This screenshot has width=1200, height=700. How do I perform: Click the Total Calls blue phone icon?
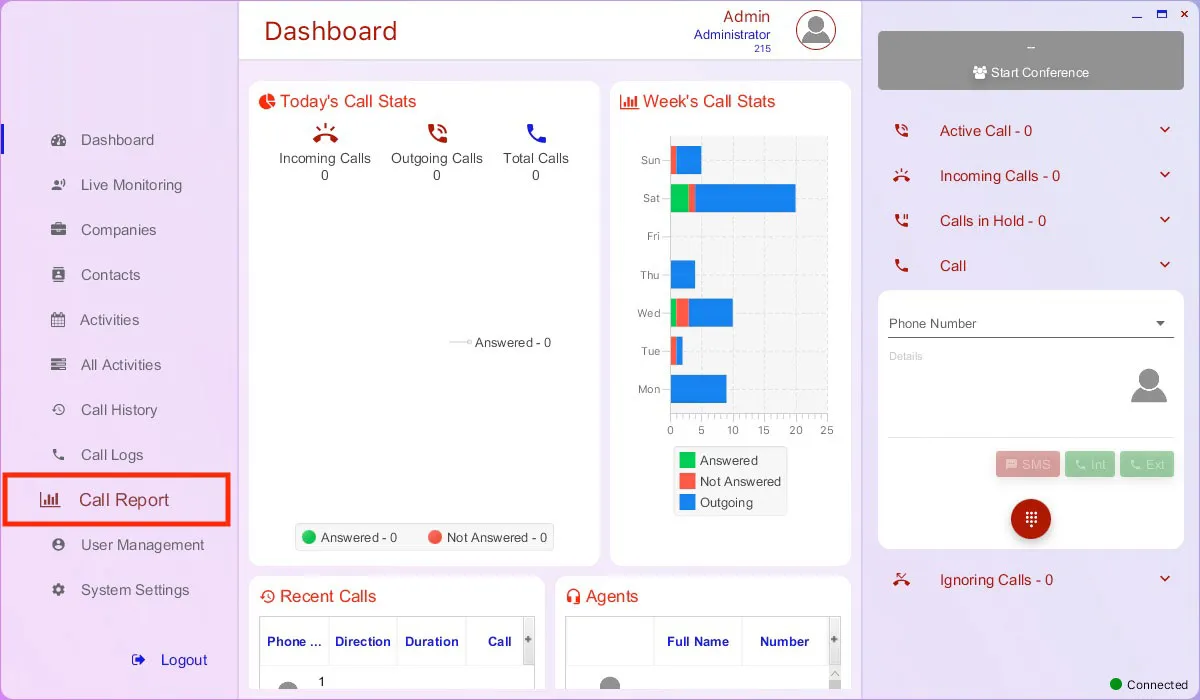click(536, 134)
